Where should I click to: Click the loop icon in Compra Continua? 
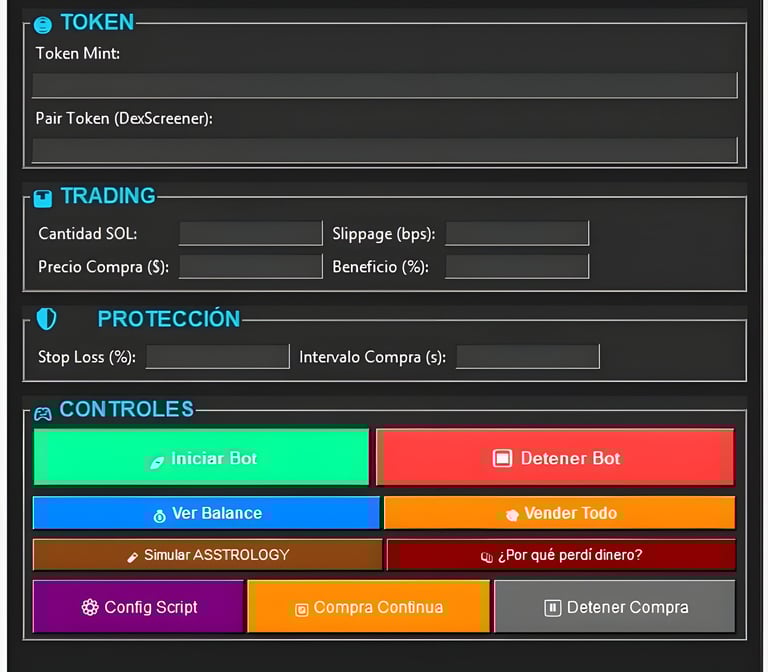click(302, 609)
